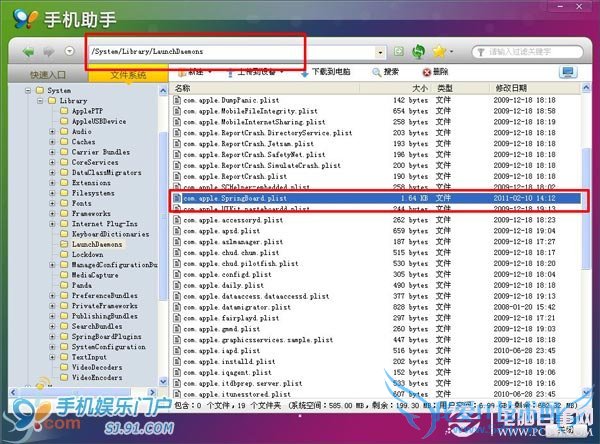Click tree horizontal scrollbar left arrow
The height and width of the screenshot is (444, 600).
[x=13, y=392]
